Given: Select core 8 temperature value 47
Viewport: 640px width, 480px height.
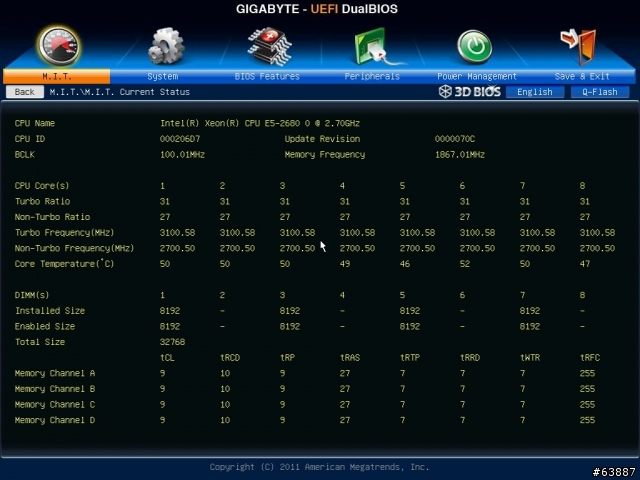Looking at the screenshot, I should tap(585, 264).
